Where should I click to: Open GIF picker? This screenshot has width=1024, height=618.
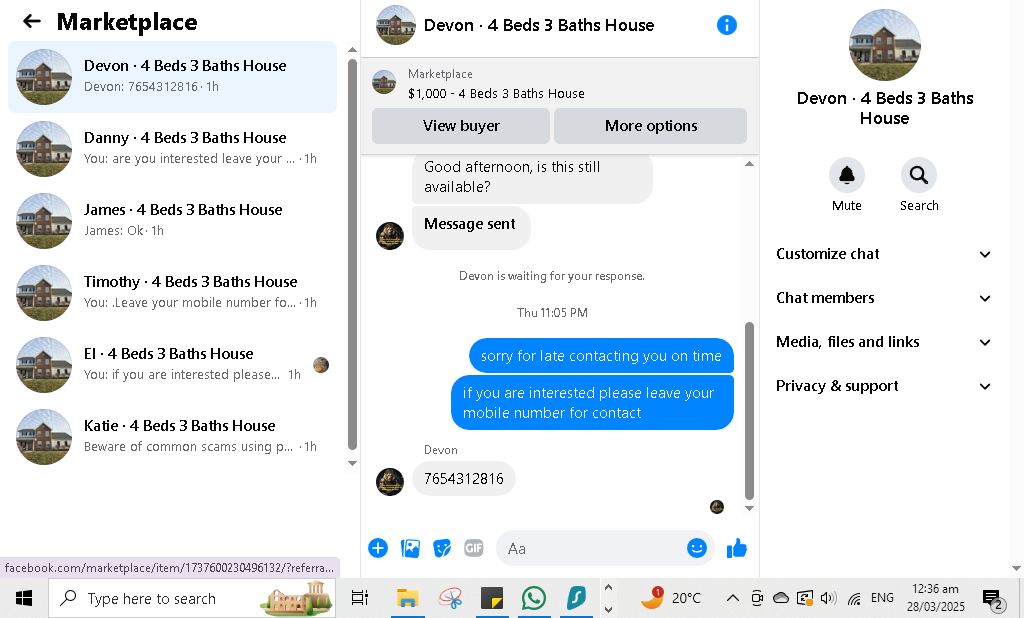pyautogui.click(x=474, y=548)
